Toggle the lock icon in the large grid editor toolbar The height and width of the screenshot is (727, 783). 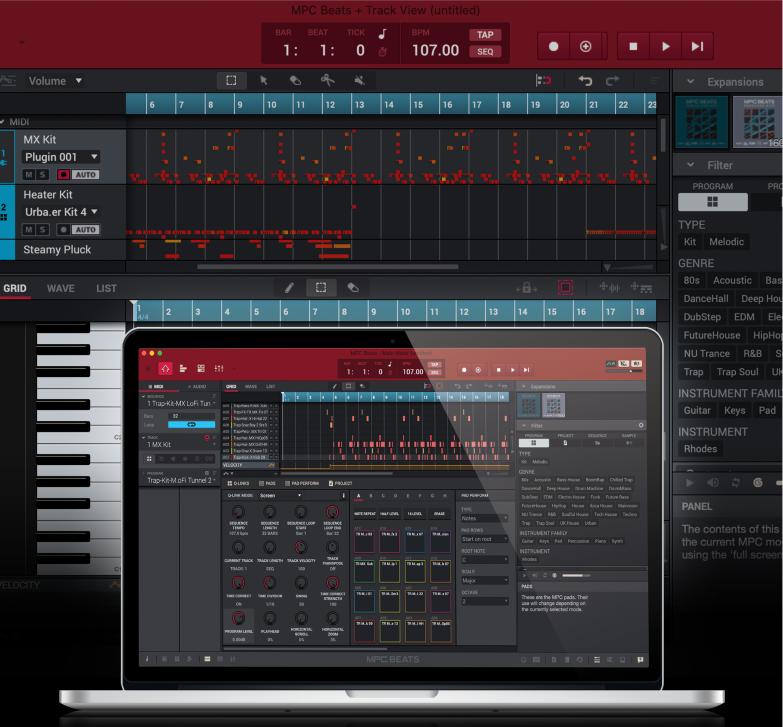pyautogui.click(x=526, y=288)
